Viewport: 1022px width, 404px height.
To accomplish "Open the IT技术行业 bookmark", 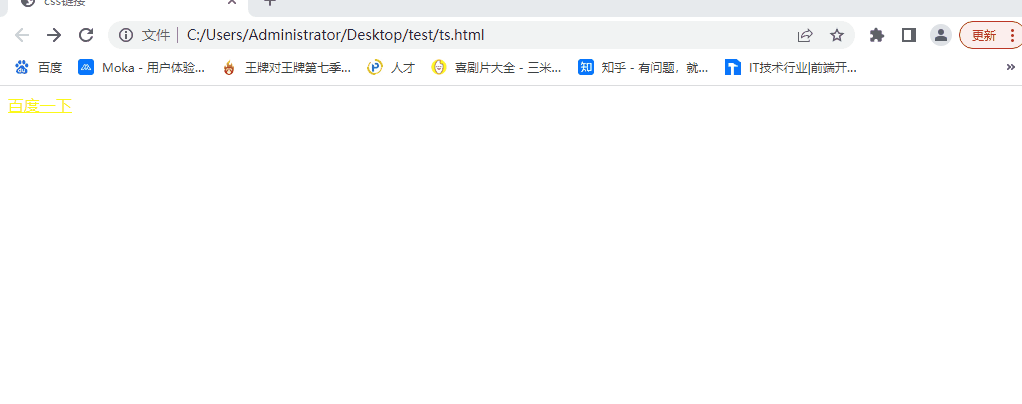I will (791, 67).
